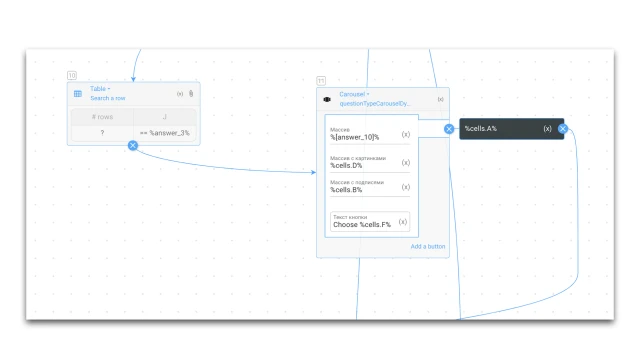Click the Choose %cells.F% button text field

tap(370, 222)
